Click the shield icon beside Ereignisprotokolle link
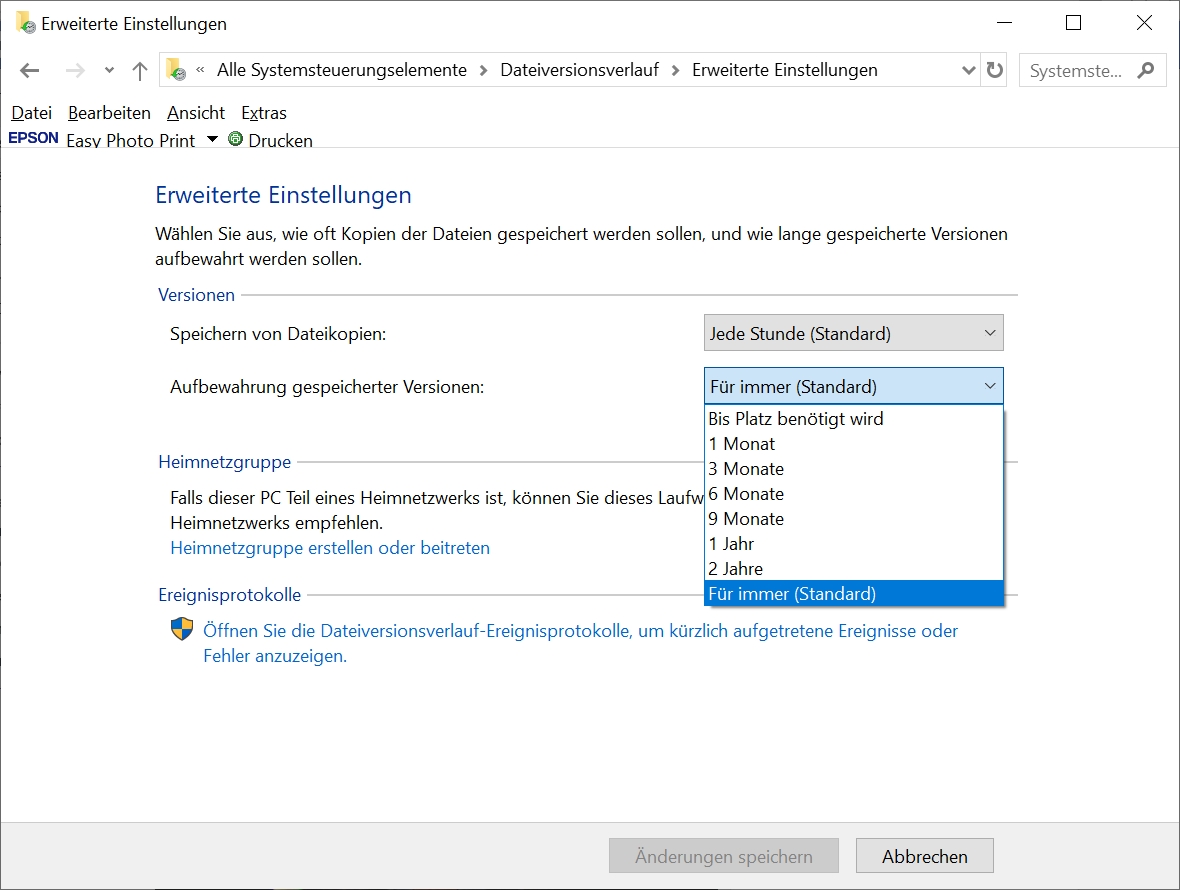Viewport: 1180px width, 890px height. tap(182, 629)
